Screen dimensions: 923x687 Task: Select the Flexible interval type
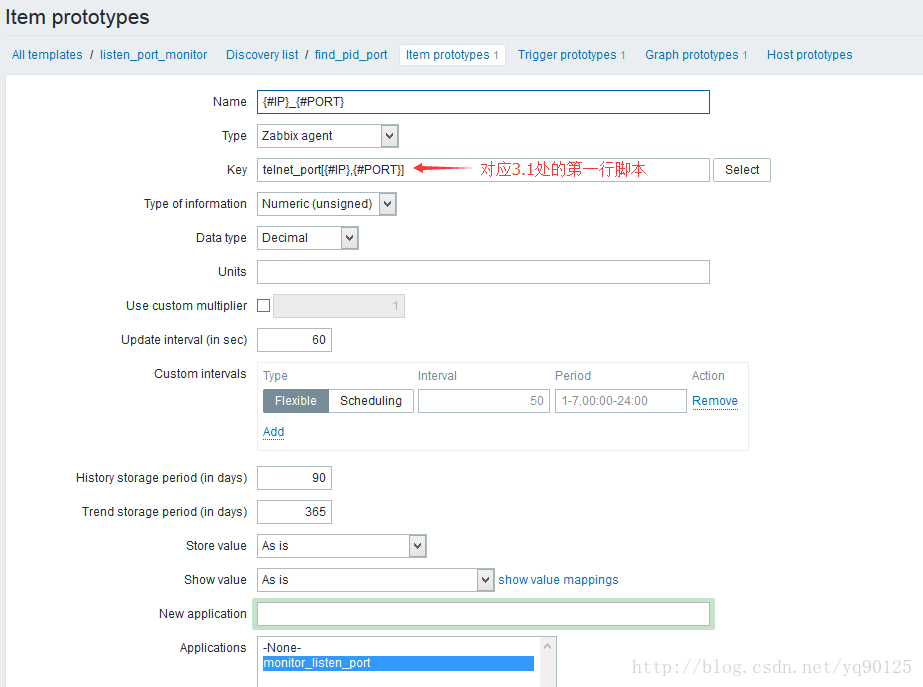tap(296, 401)
